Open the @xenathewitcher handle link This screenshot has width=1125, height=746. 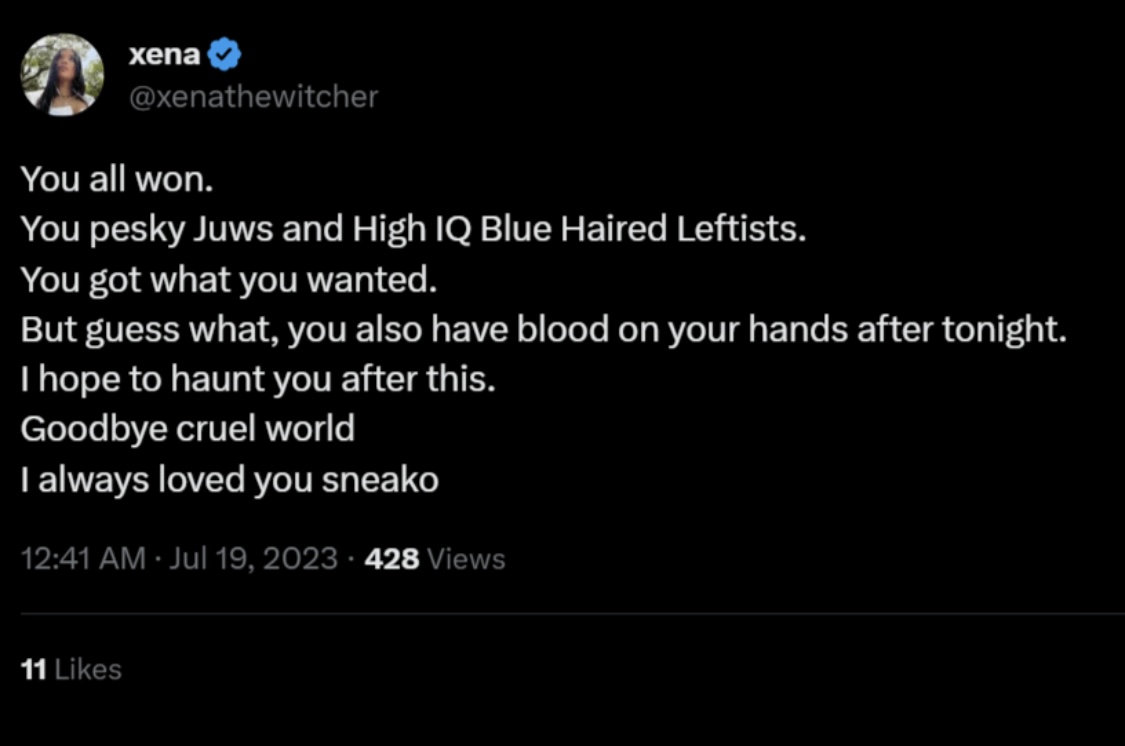(x=253, y=96)
